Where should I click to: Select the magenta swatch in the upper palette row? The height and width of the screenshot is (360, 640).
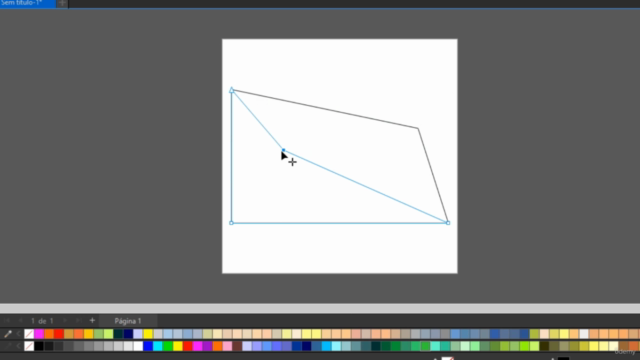39,334
